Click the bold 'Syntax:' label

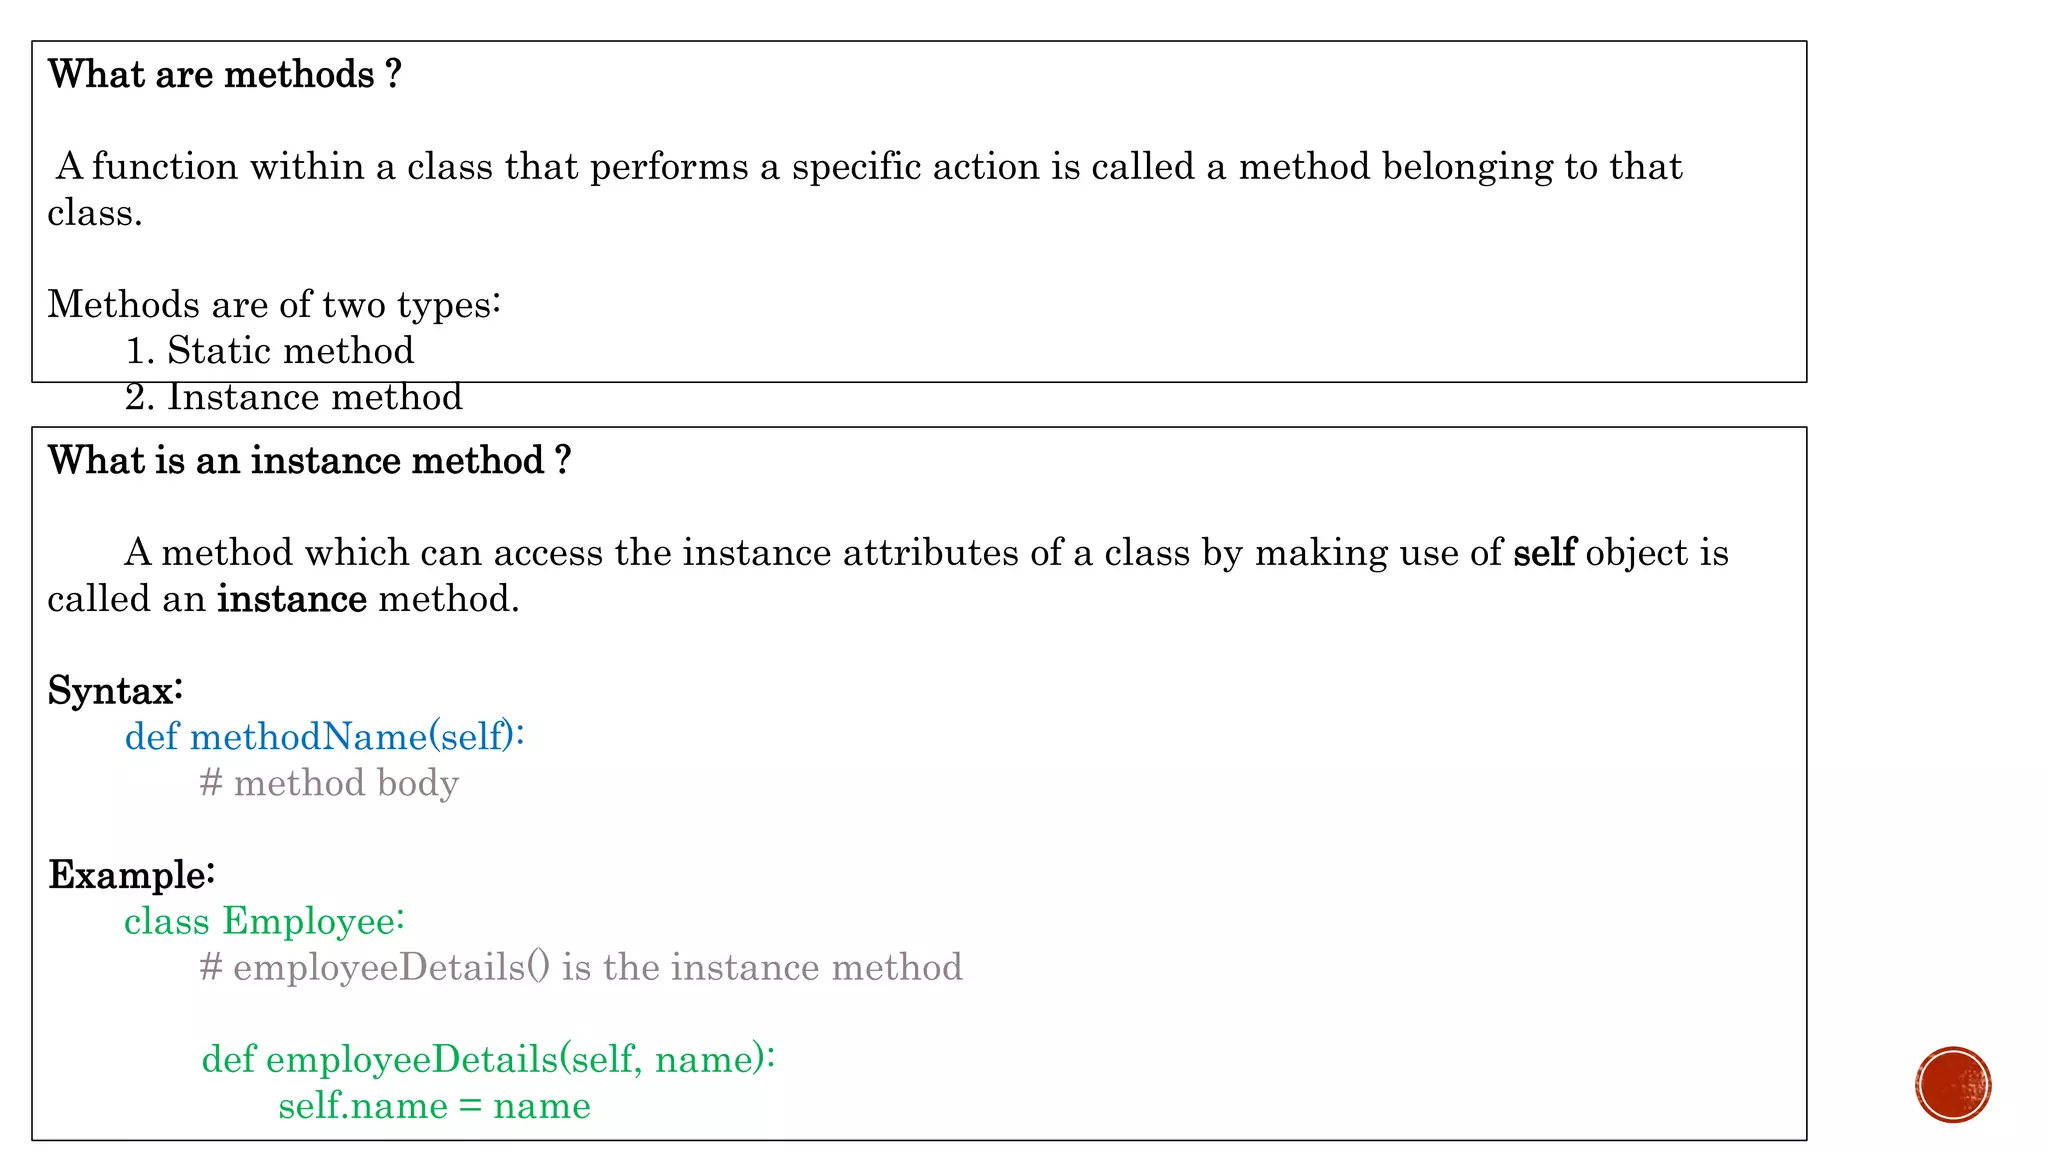[116, 691]
